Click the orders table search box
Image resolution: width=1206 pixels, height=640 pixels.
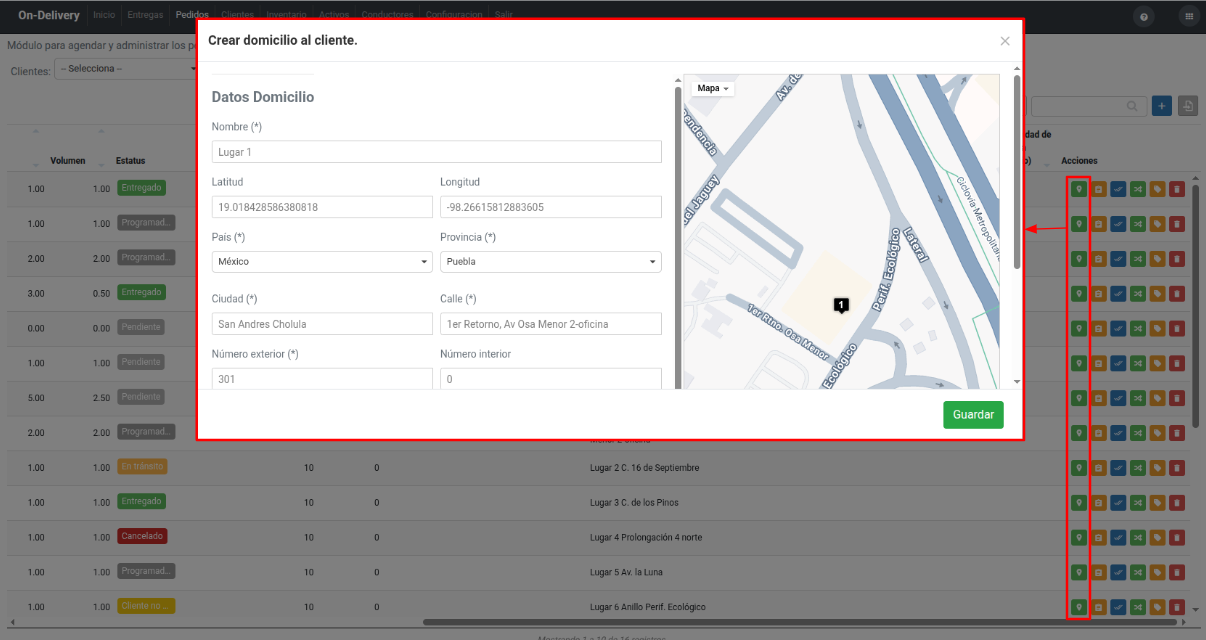pyautogui.click(x=1088, y=106)
